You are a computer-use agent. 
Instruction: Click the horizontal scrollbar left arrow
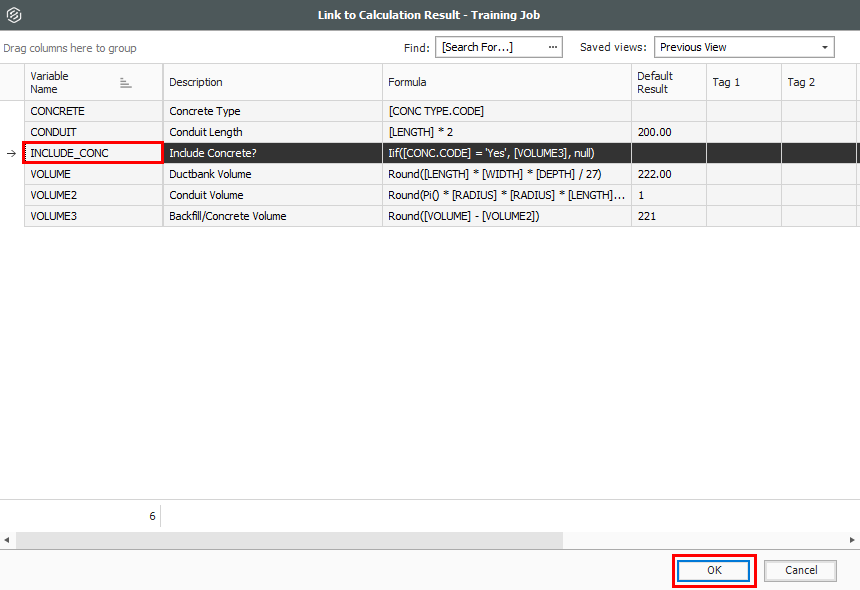(8, 540)
